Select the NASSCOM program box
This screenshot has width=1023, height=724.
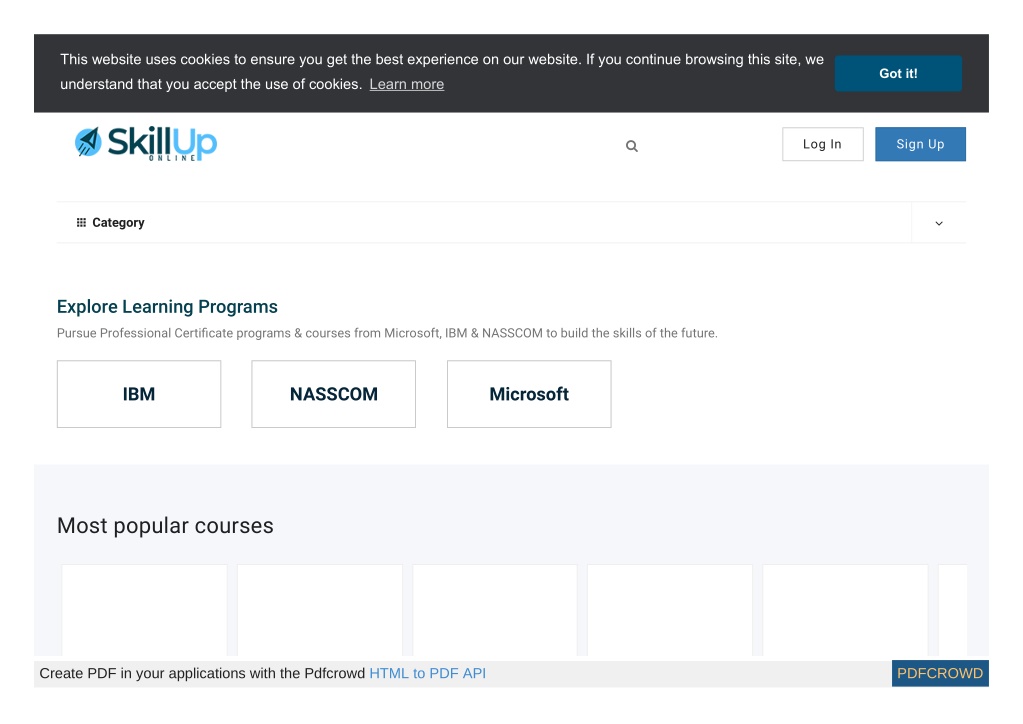333,394
